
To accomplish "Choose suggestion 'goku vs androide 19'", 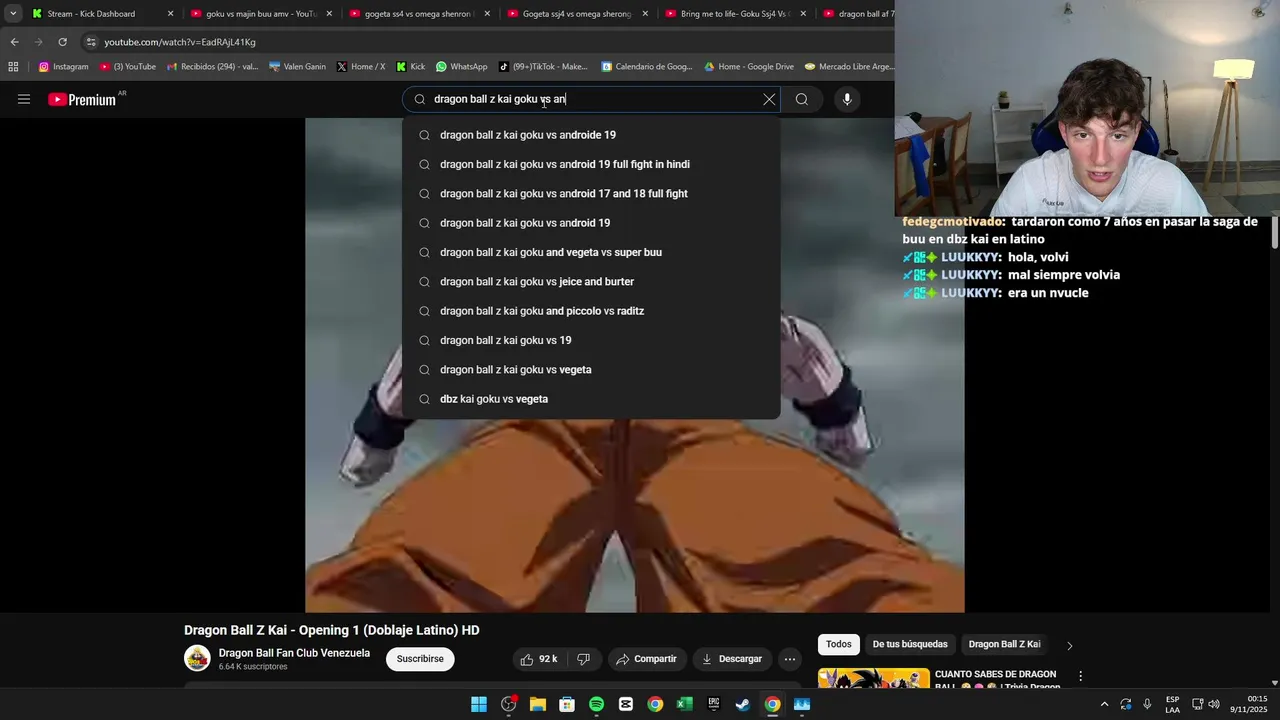I will click(591, 135).
